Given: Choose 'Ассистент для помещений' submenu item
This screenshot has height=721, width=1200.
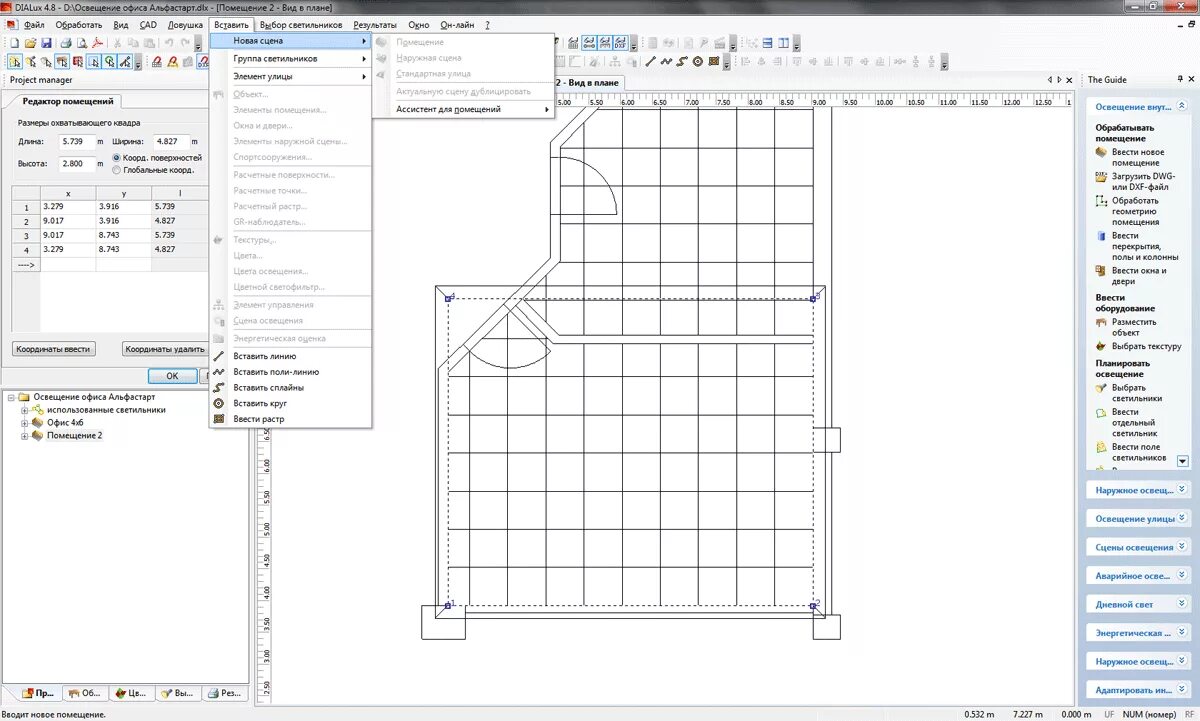Looking at the screenshot, I should (x=463, y=109).
